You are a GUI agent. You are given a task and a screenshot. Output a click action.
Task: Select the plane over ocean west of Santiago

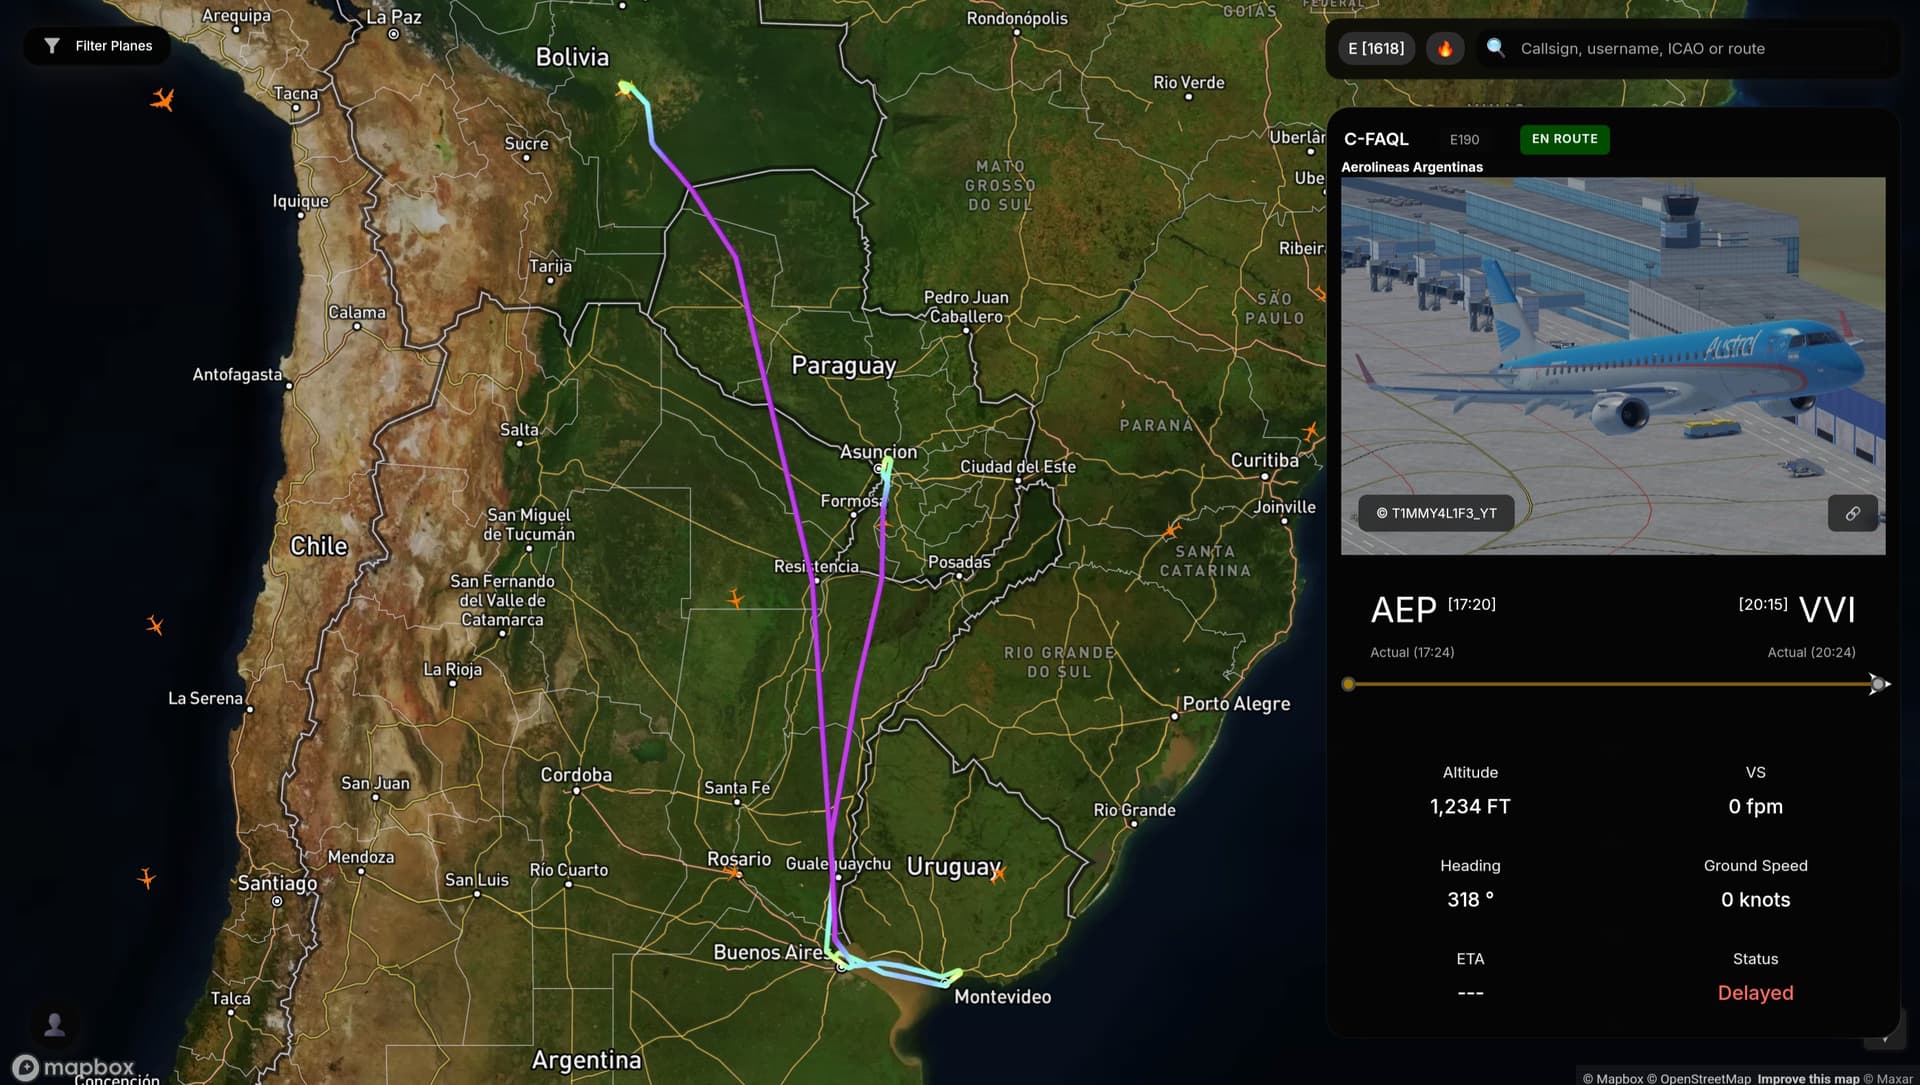pos(146,879)
